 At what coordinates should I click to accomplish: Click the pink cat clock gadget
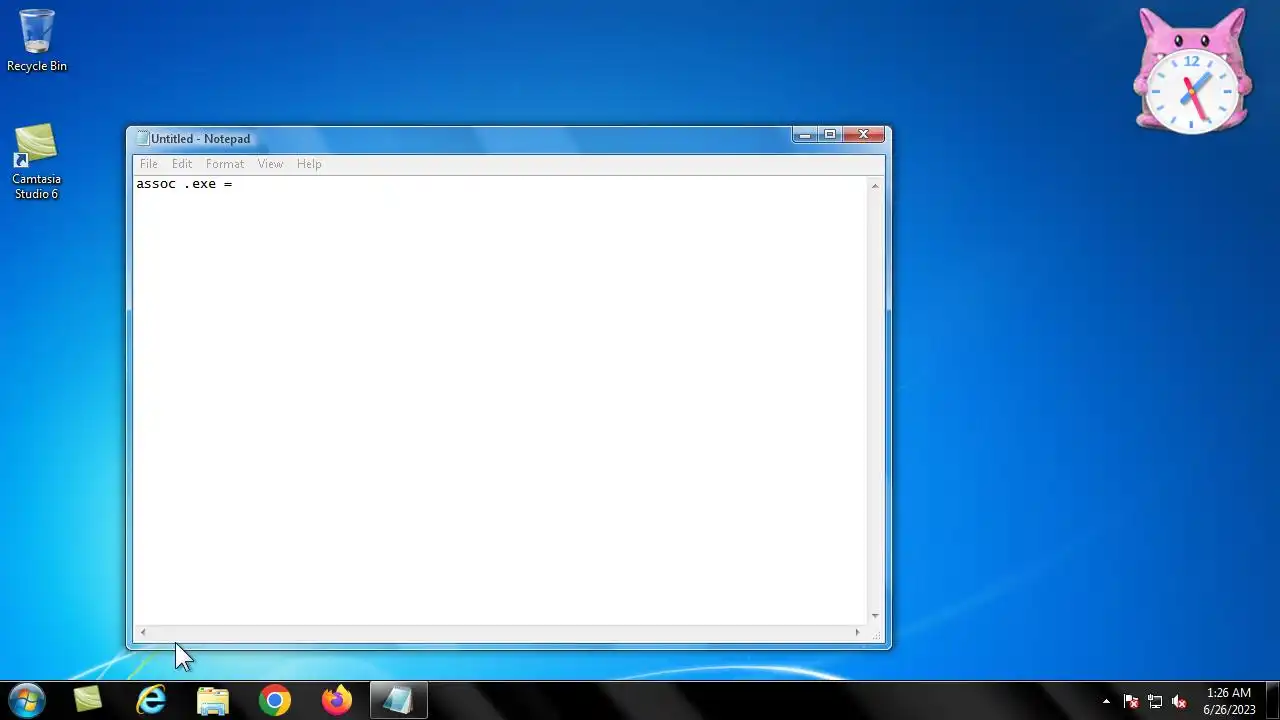[1192, 71]
